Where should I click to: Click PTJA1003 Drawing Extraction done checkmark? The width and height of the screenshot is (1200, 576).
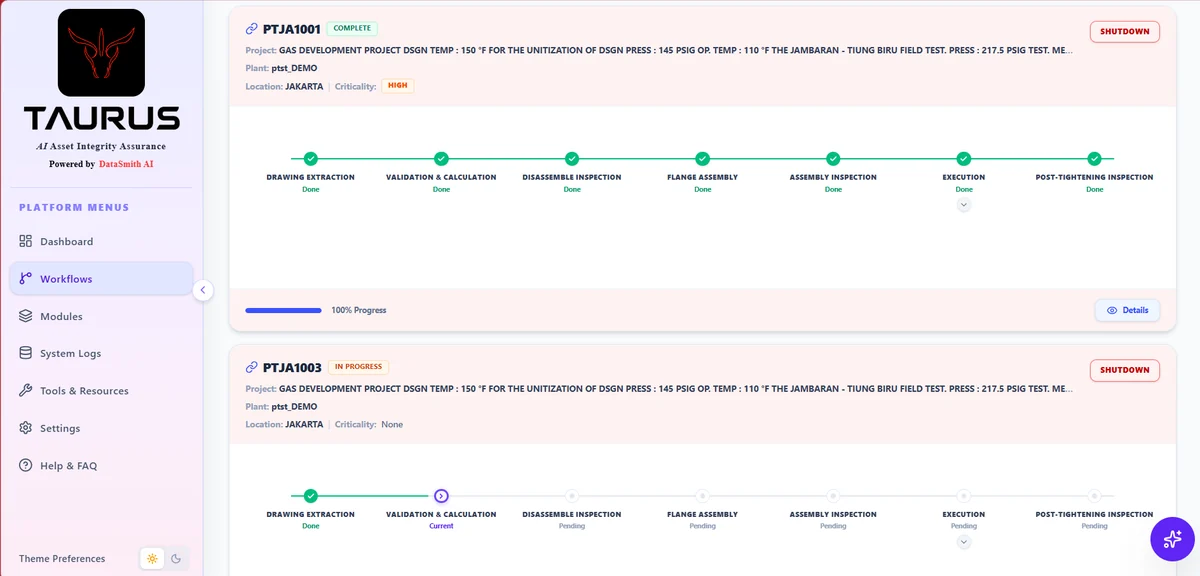point(311,496)
